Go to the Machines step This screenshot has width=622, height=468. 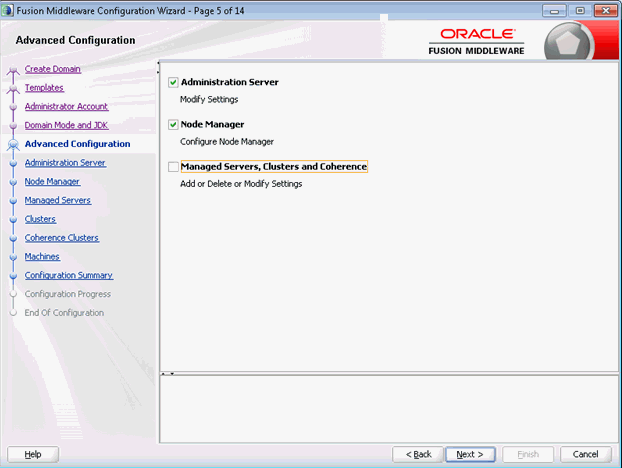point(42,257)
